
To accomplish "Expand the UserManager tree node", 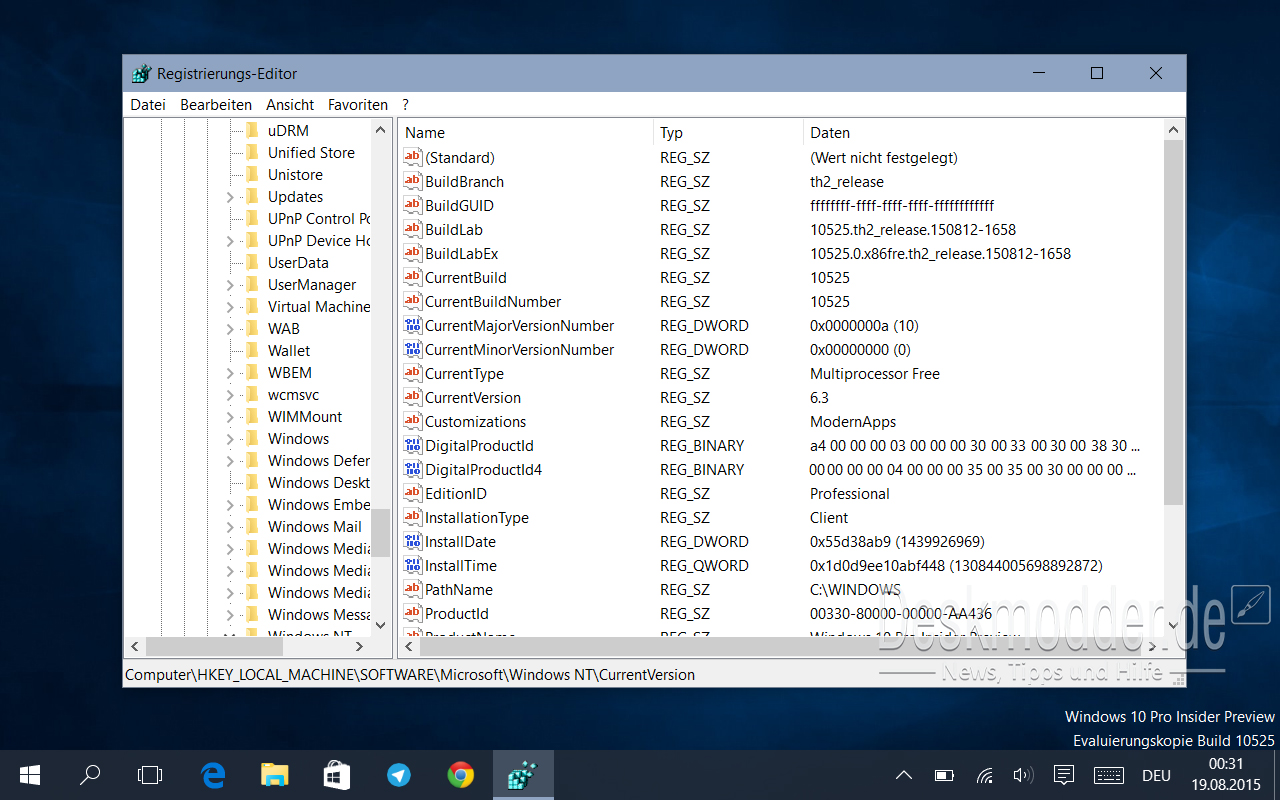I will click(230, 285).
